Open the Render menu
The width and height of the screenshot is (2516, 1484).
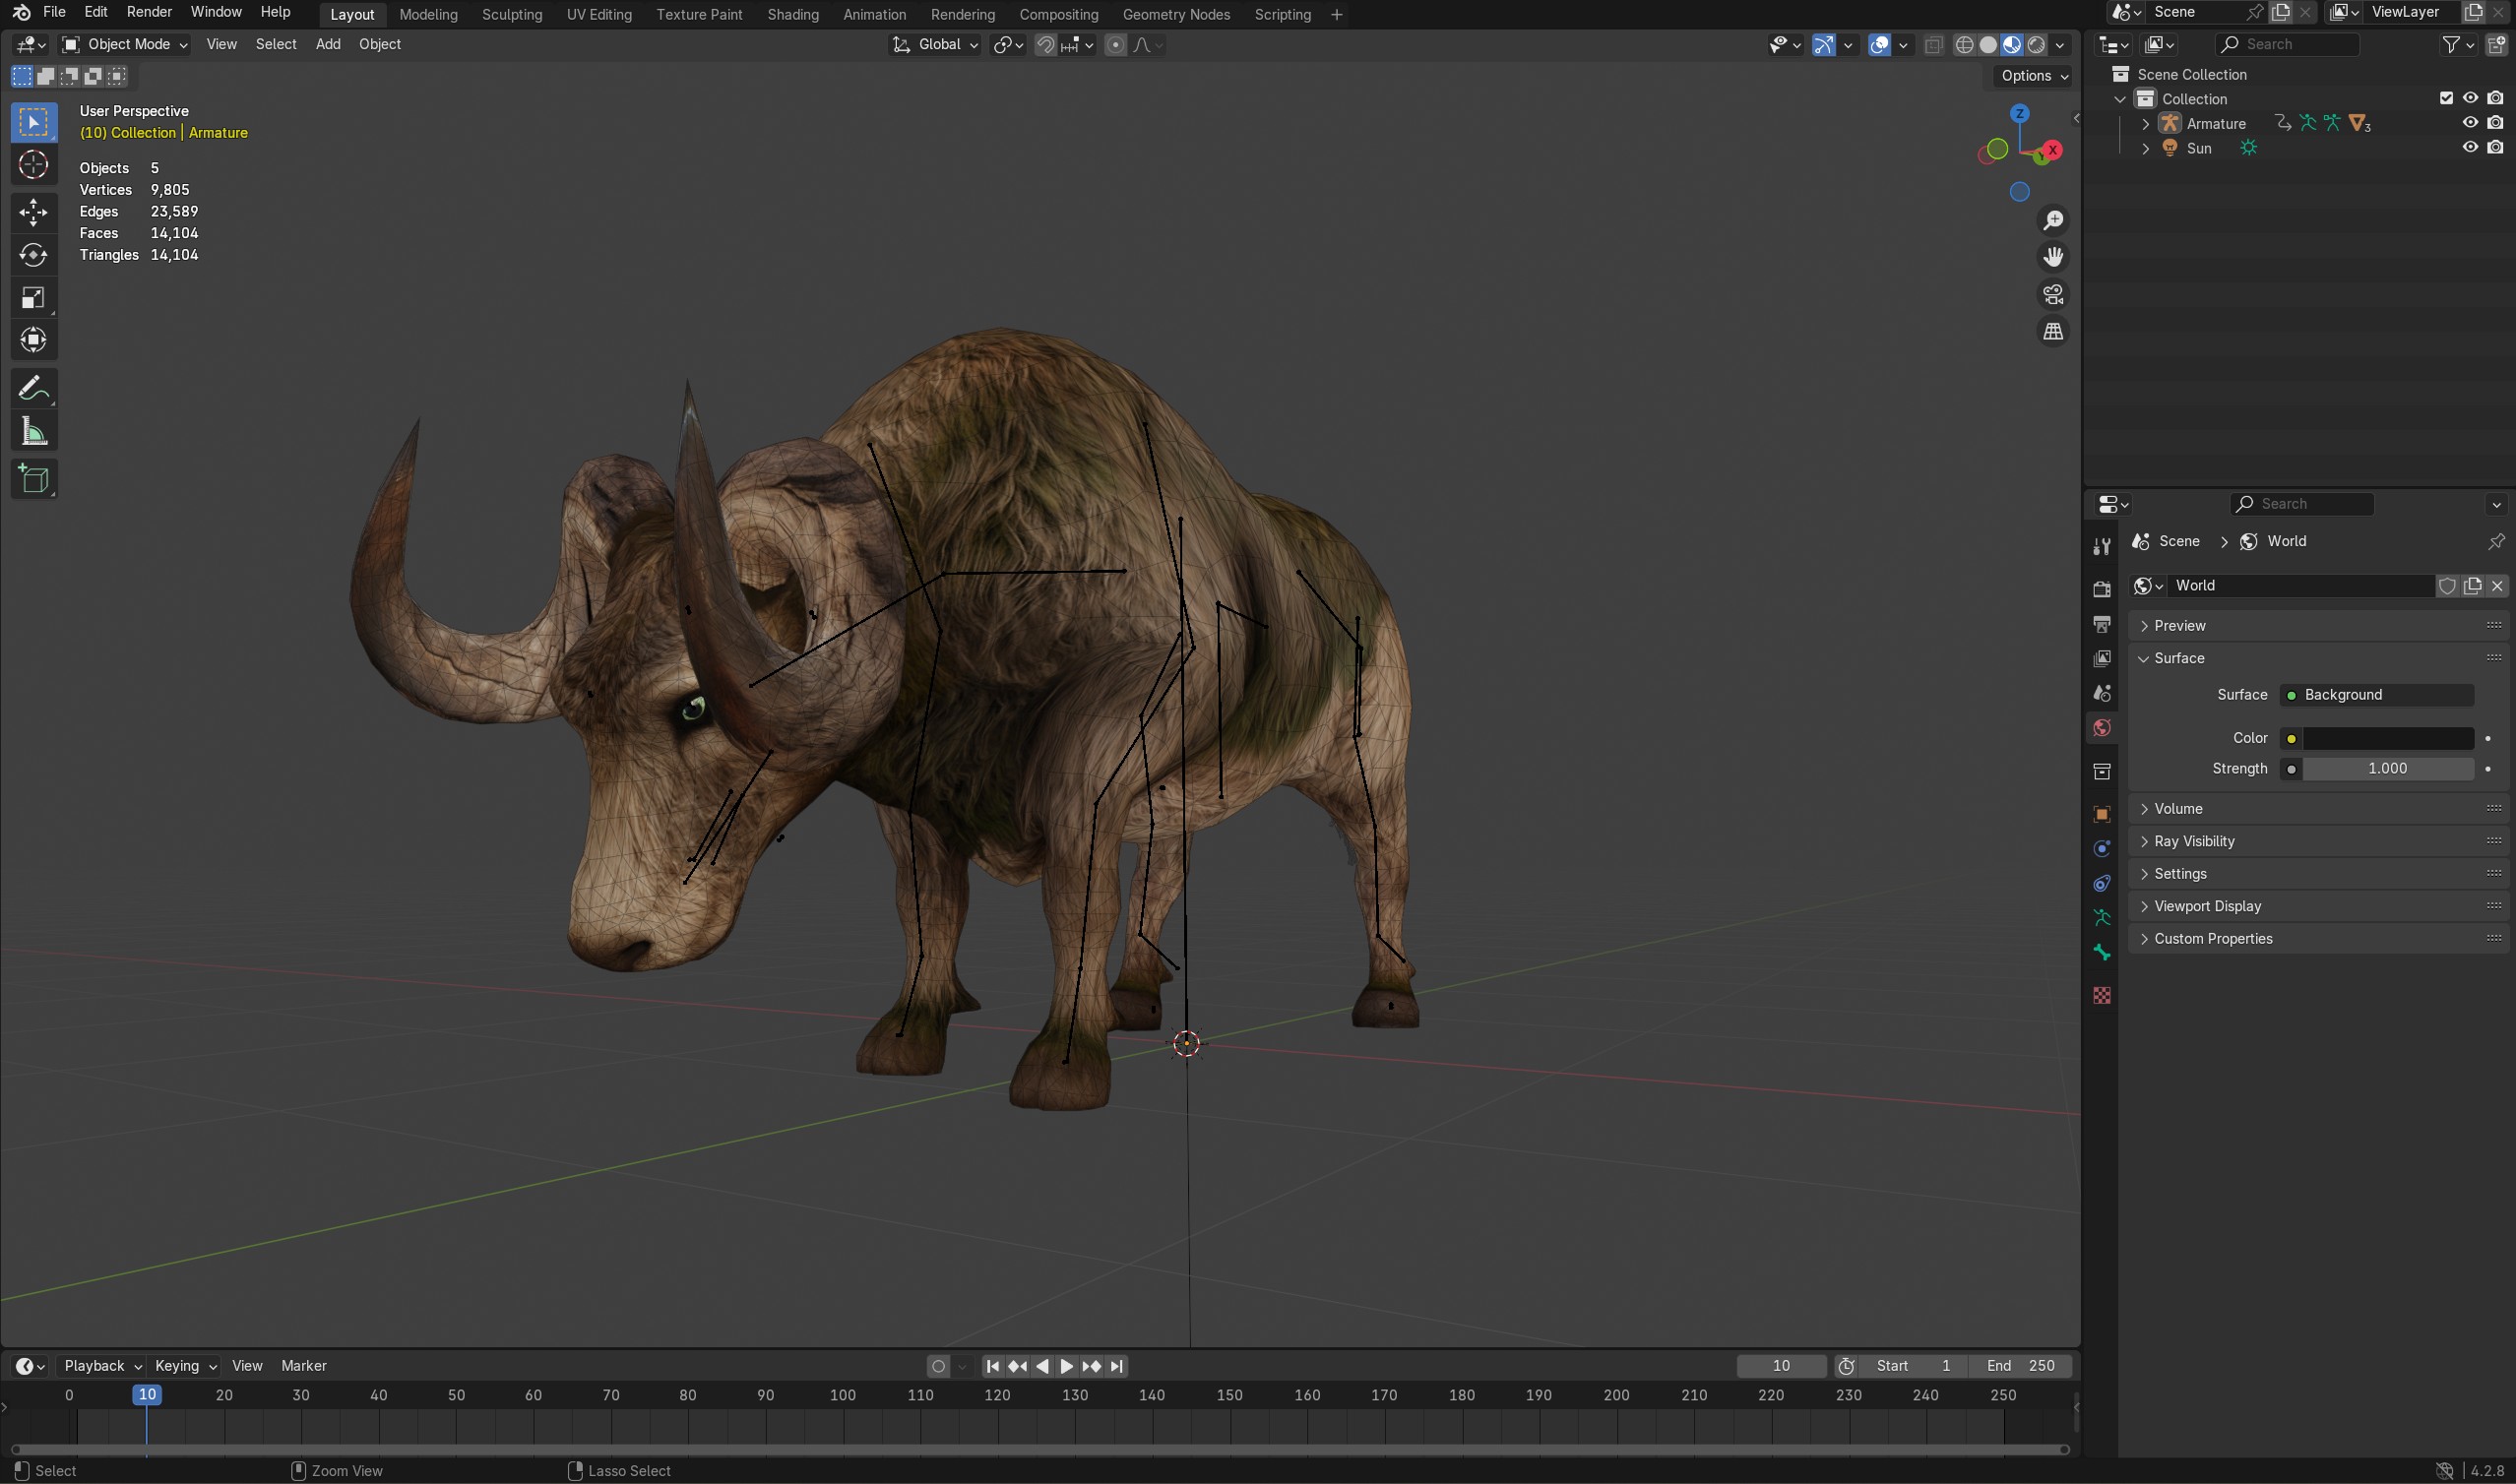149,12
